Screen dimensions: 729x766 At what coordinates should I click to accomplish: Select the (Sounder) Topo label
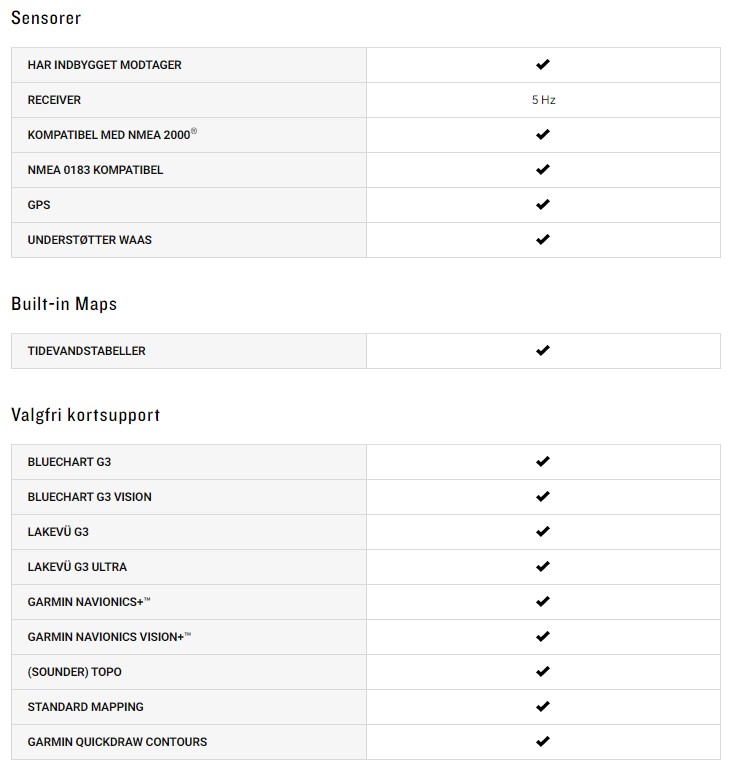click(74, 672)
